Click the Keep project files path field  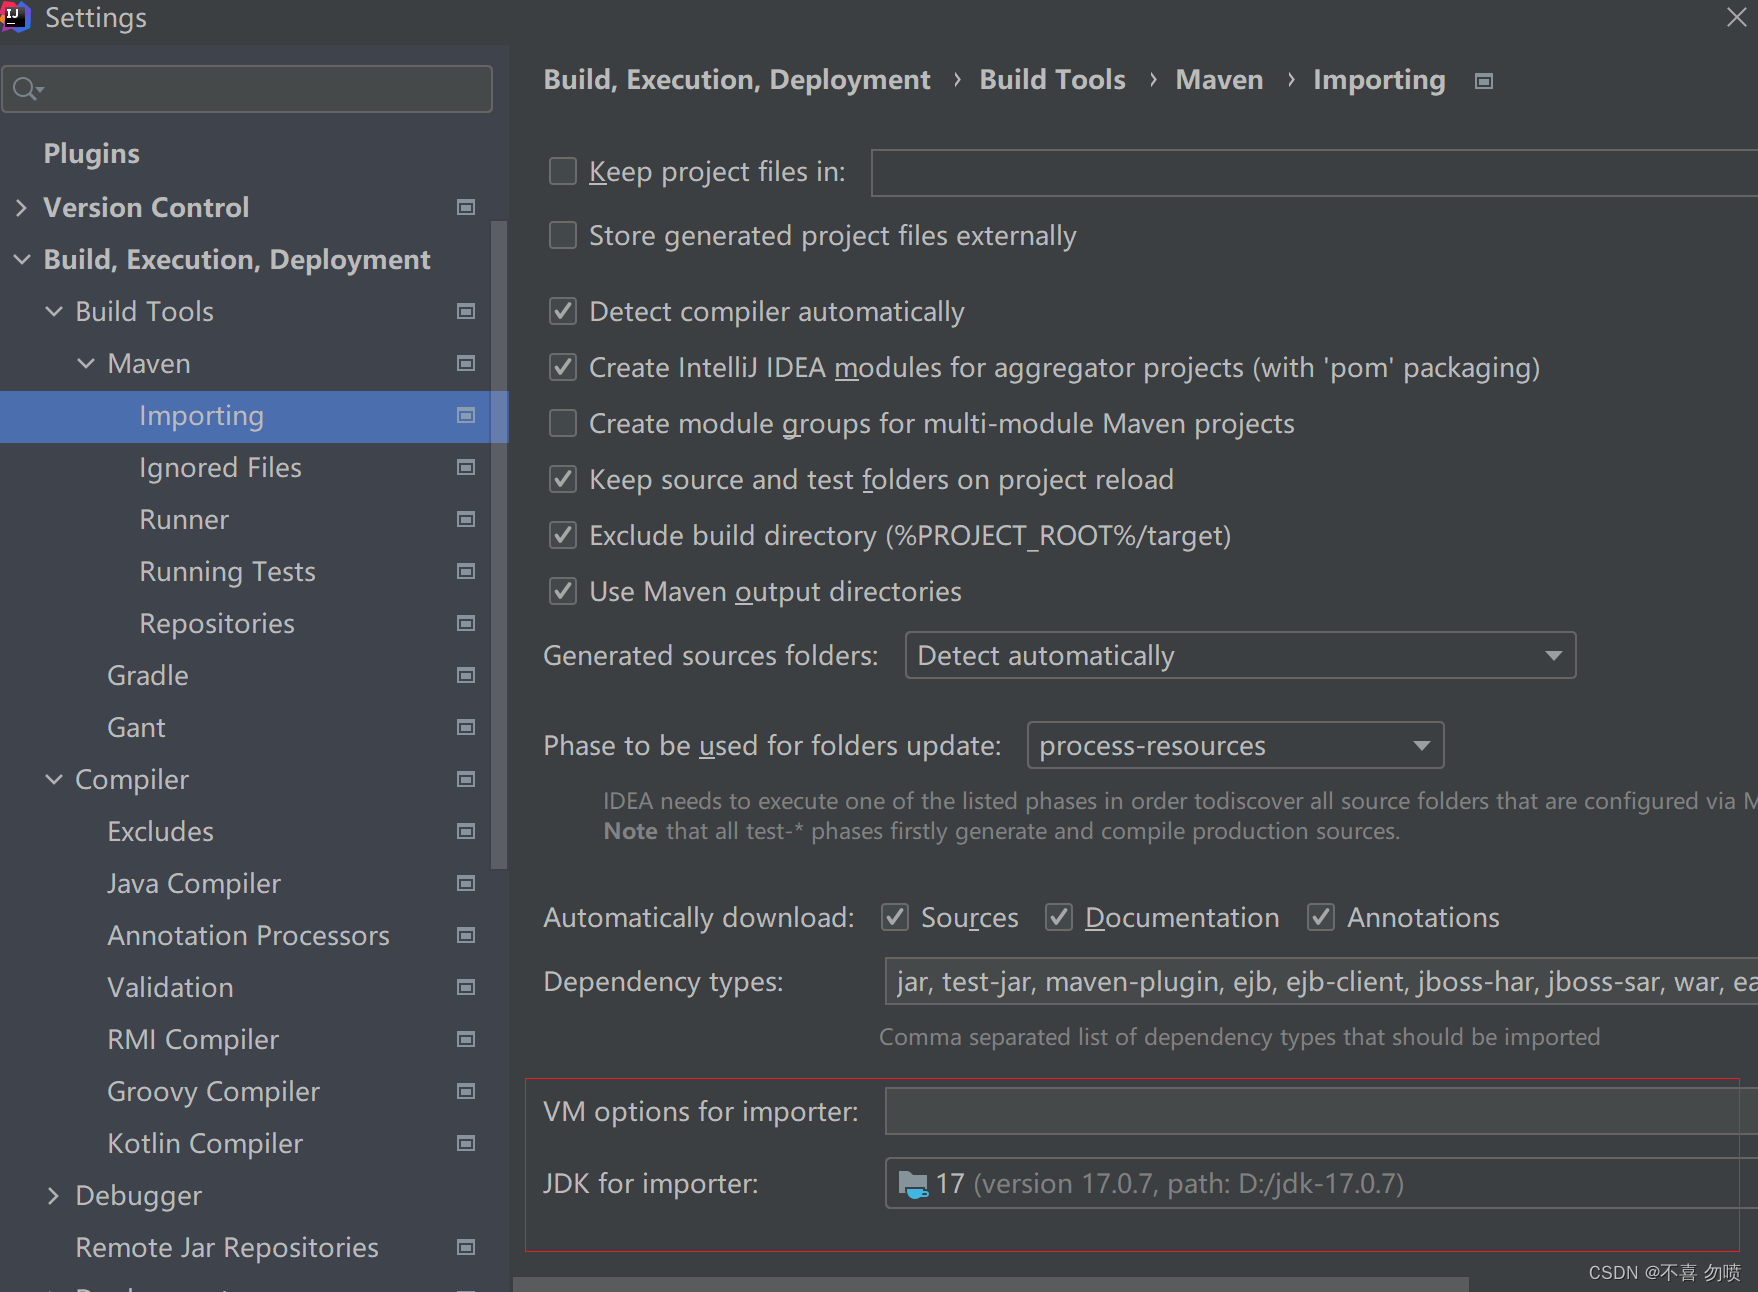pos(1314,173)
